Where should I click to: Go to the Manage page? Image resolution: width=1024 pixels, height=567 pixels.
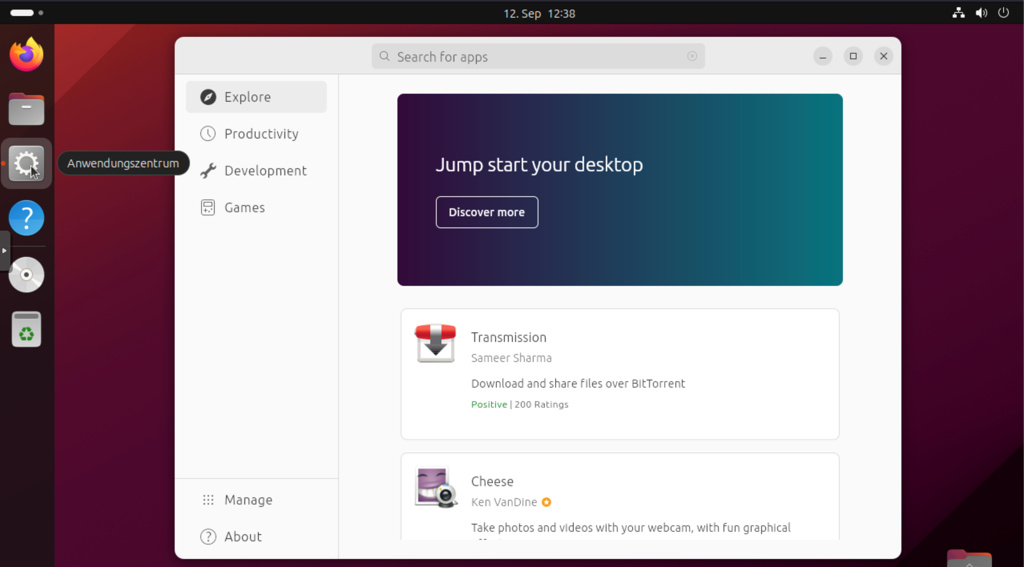(x=256, y=500)
